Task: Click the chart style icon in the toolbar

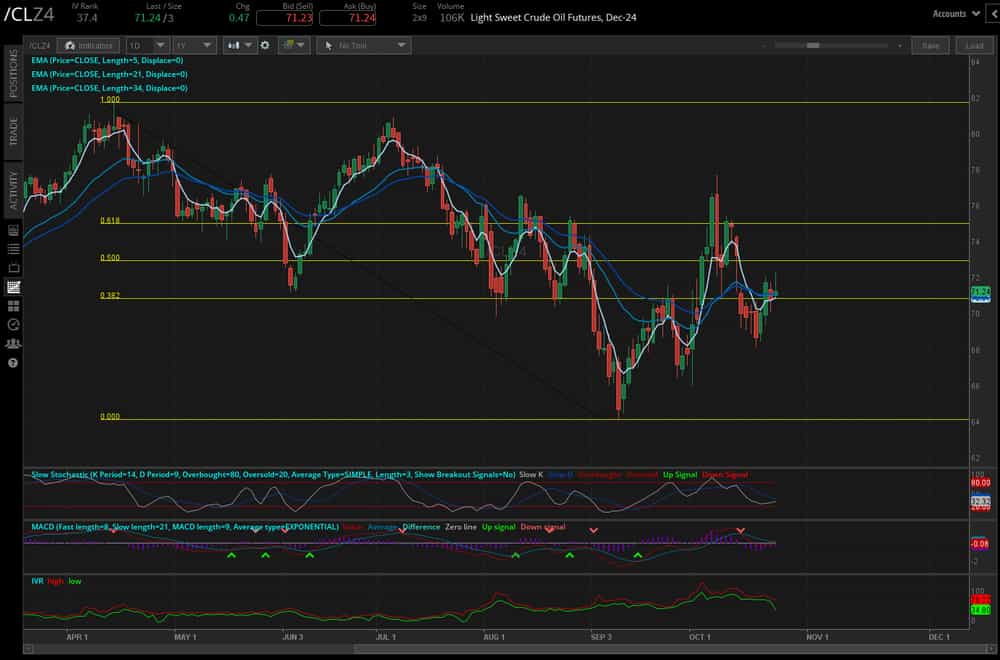Action: [231, 45]
